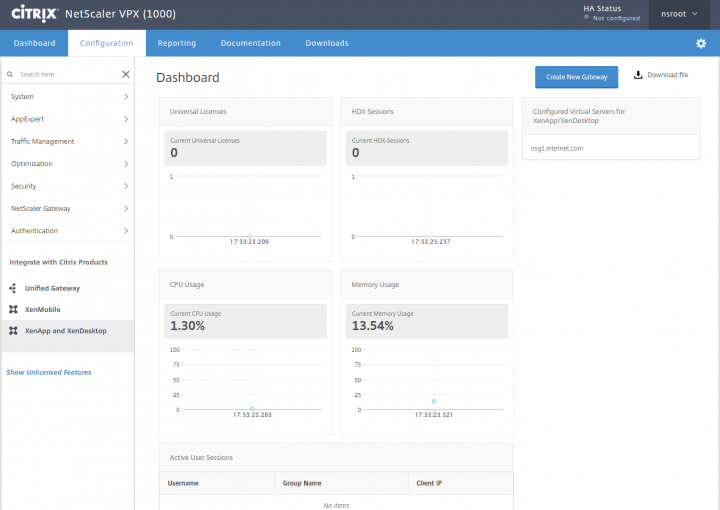Image resolution: width=720 pixels, height=510 pixels.
Task: Expand the Traffic Management section
Action: pos(67,141)
